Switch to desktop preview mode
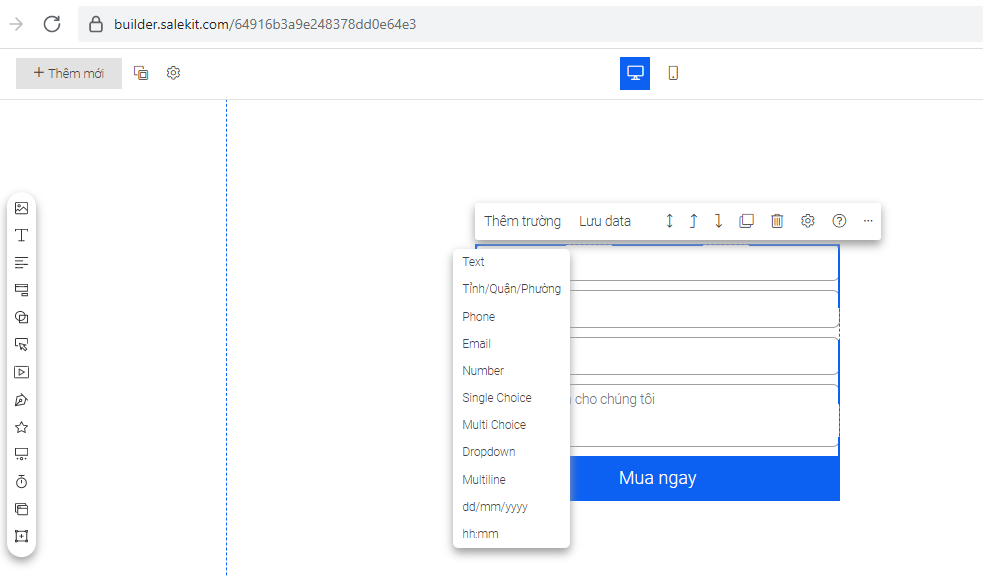Screen dimensions: 983x576 click(x=635, y=73)
